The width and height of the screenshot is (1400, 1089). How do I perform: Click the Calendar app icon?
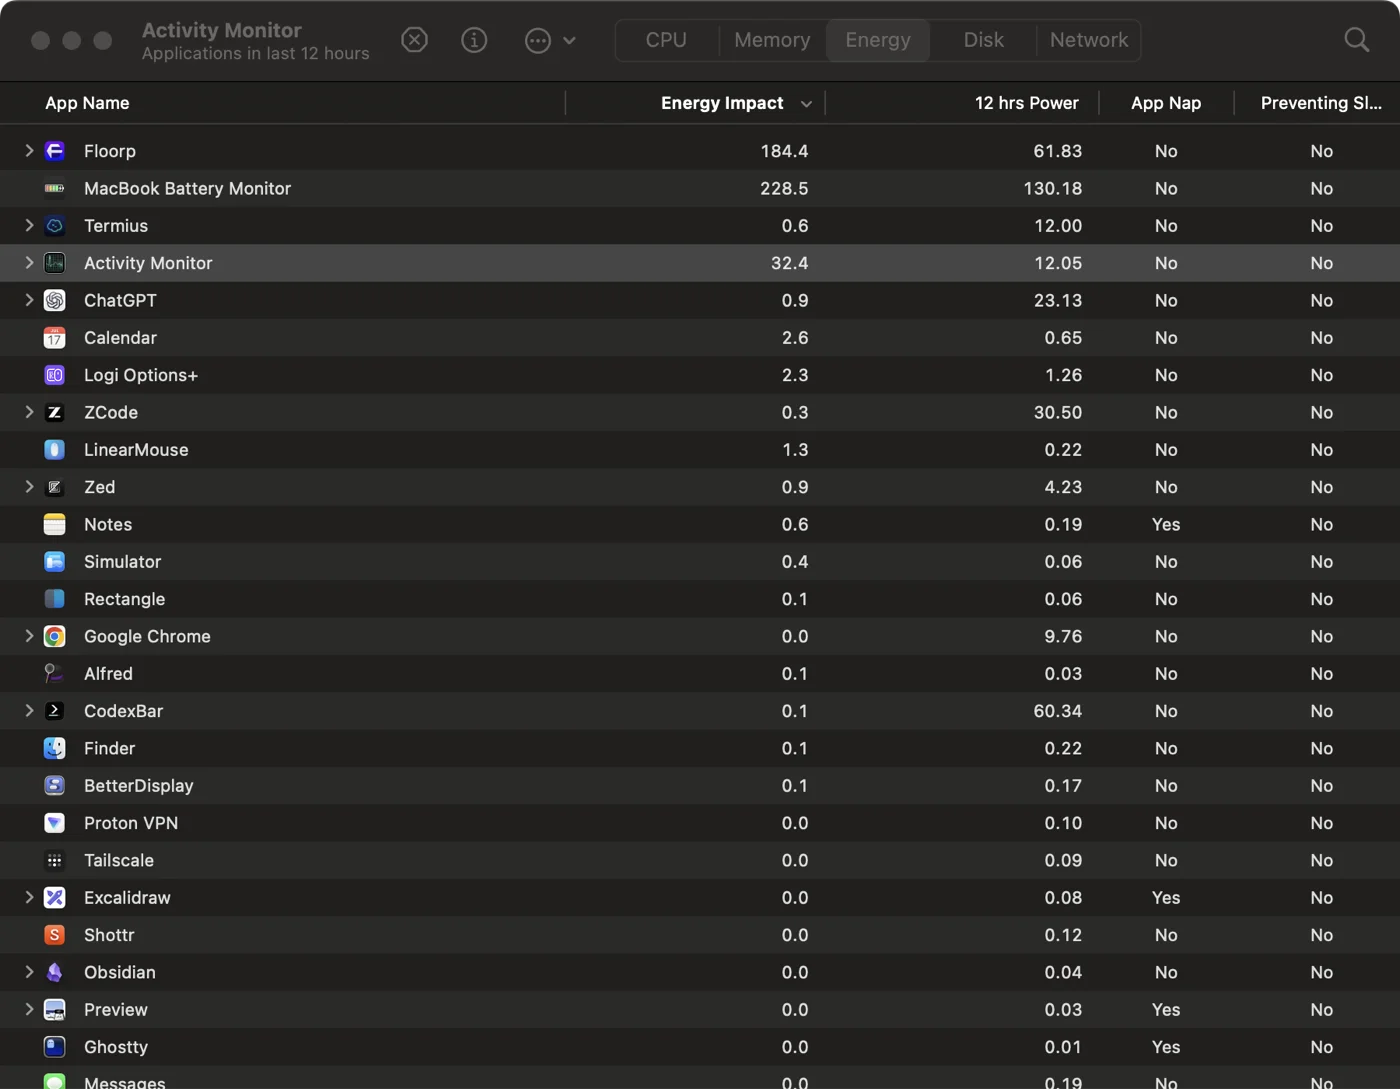55,338
